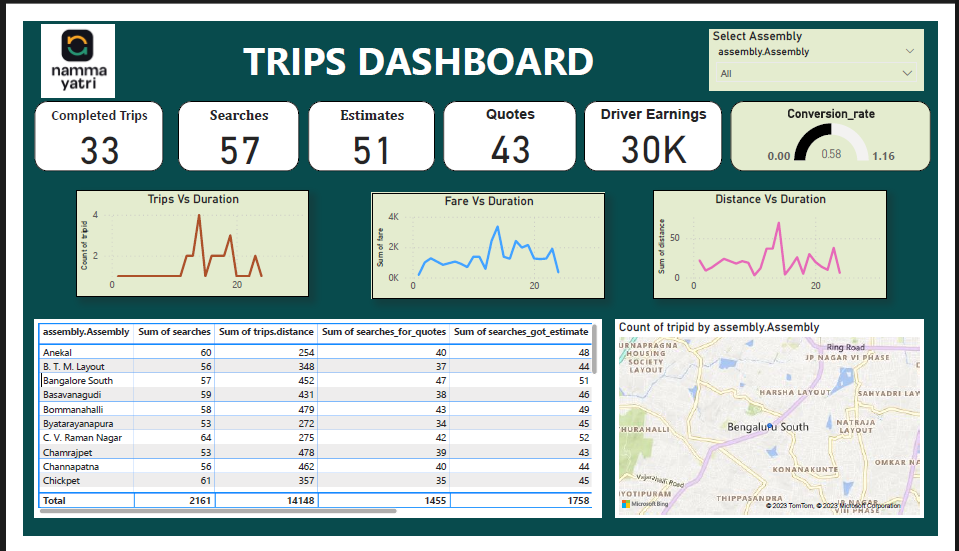959x551 pixels.
Task: Open the 'All' assembly dropdown
Action: coord(815,73)
